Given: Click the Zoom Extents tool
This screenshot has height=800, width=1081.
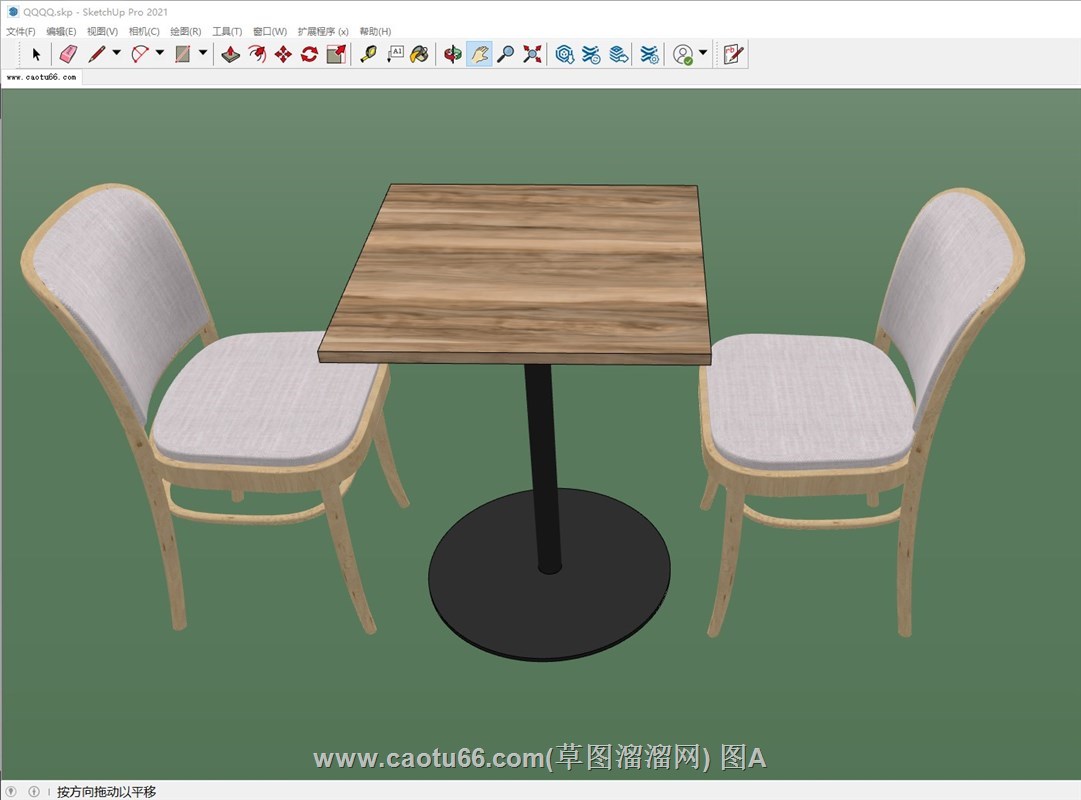Looking at the screenshot, I should tap(532, 54).
